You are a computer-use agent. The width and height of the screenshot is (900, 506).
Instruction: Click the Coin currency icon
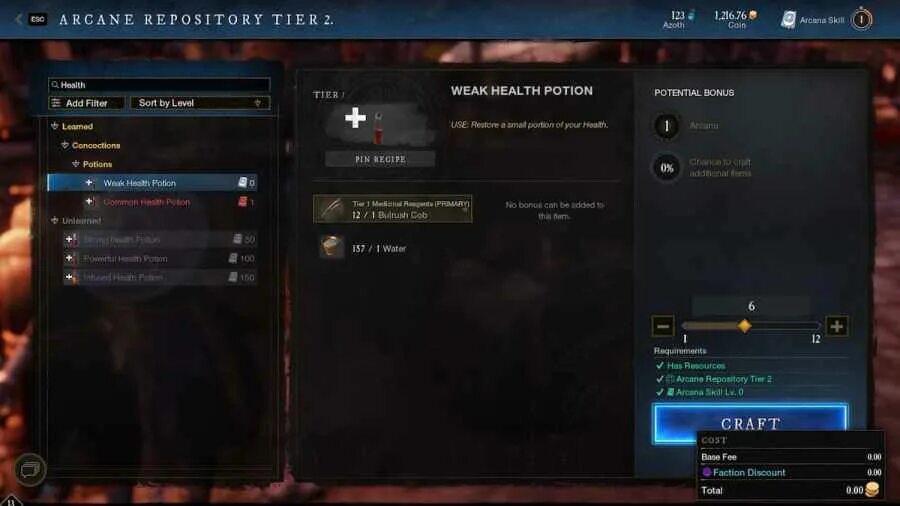click(752, 15)
